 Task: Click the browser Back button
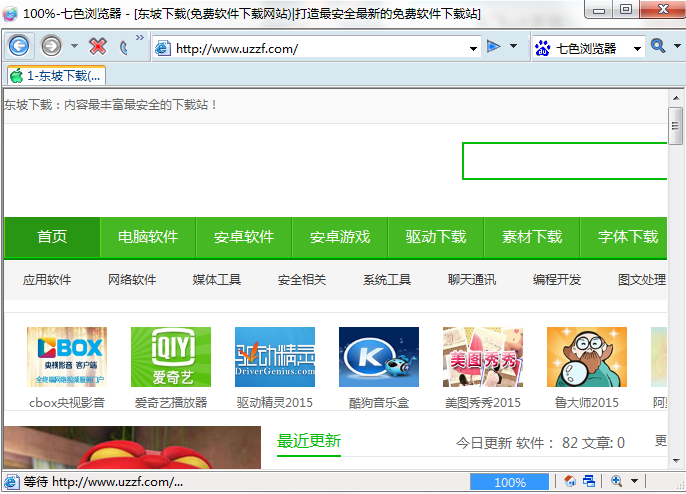[20, 46]
